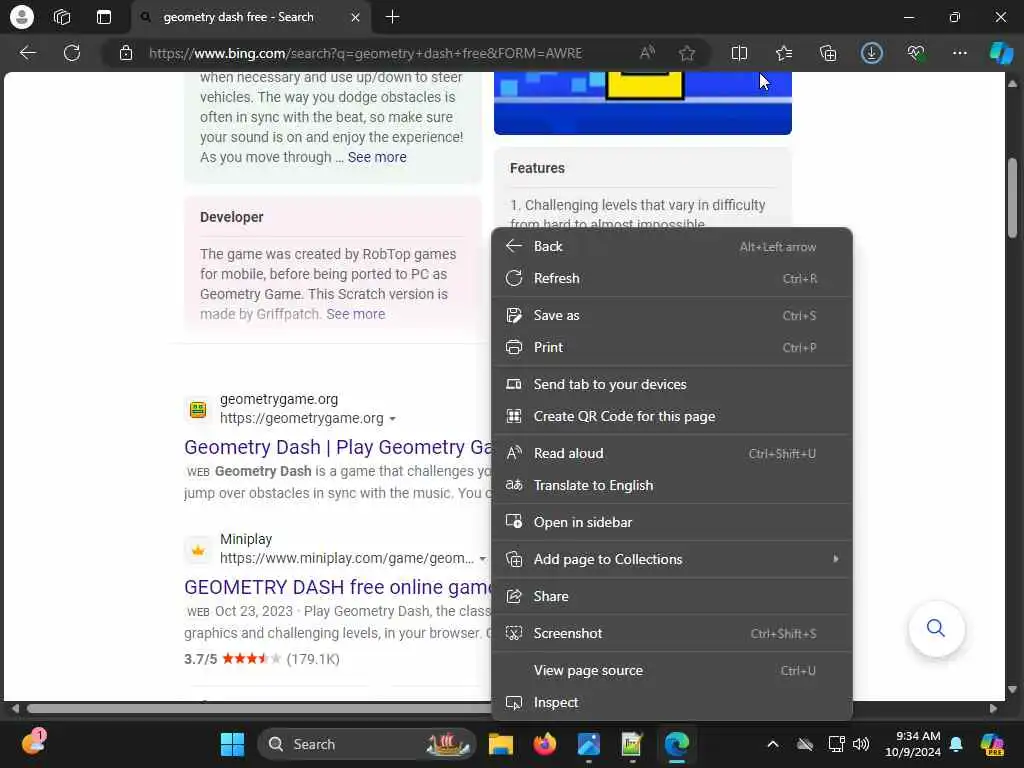
Task: Reload page with toolbar refresh icon
Action: 72,53
